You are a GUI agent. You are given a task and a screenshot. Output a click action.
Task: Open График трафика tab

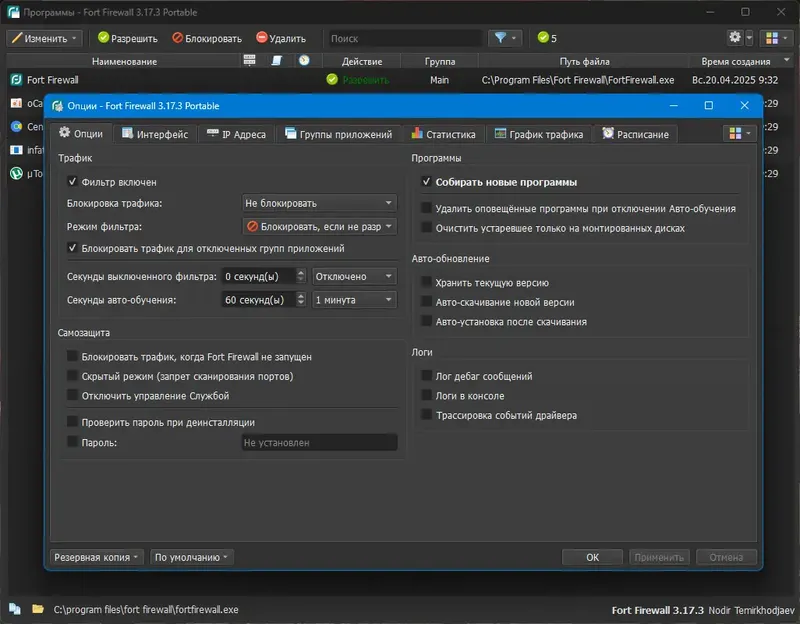click(539, 134)
